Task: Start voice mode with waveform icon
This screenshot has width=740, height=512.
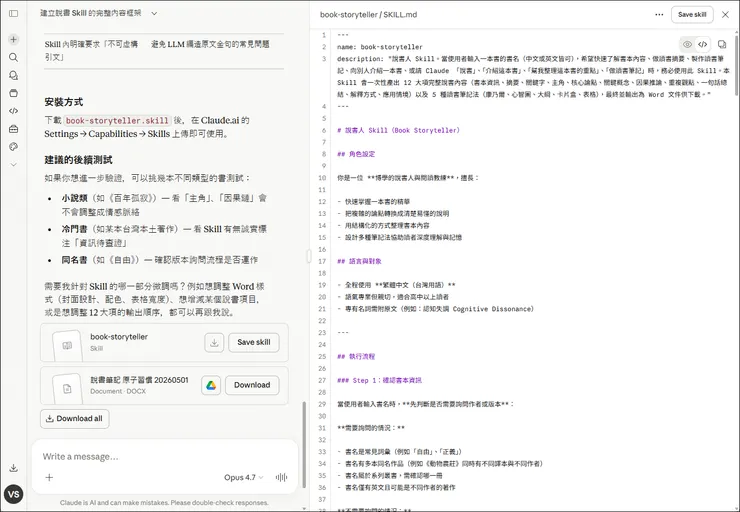Action: [x=281, y=477]
